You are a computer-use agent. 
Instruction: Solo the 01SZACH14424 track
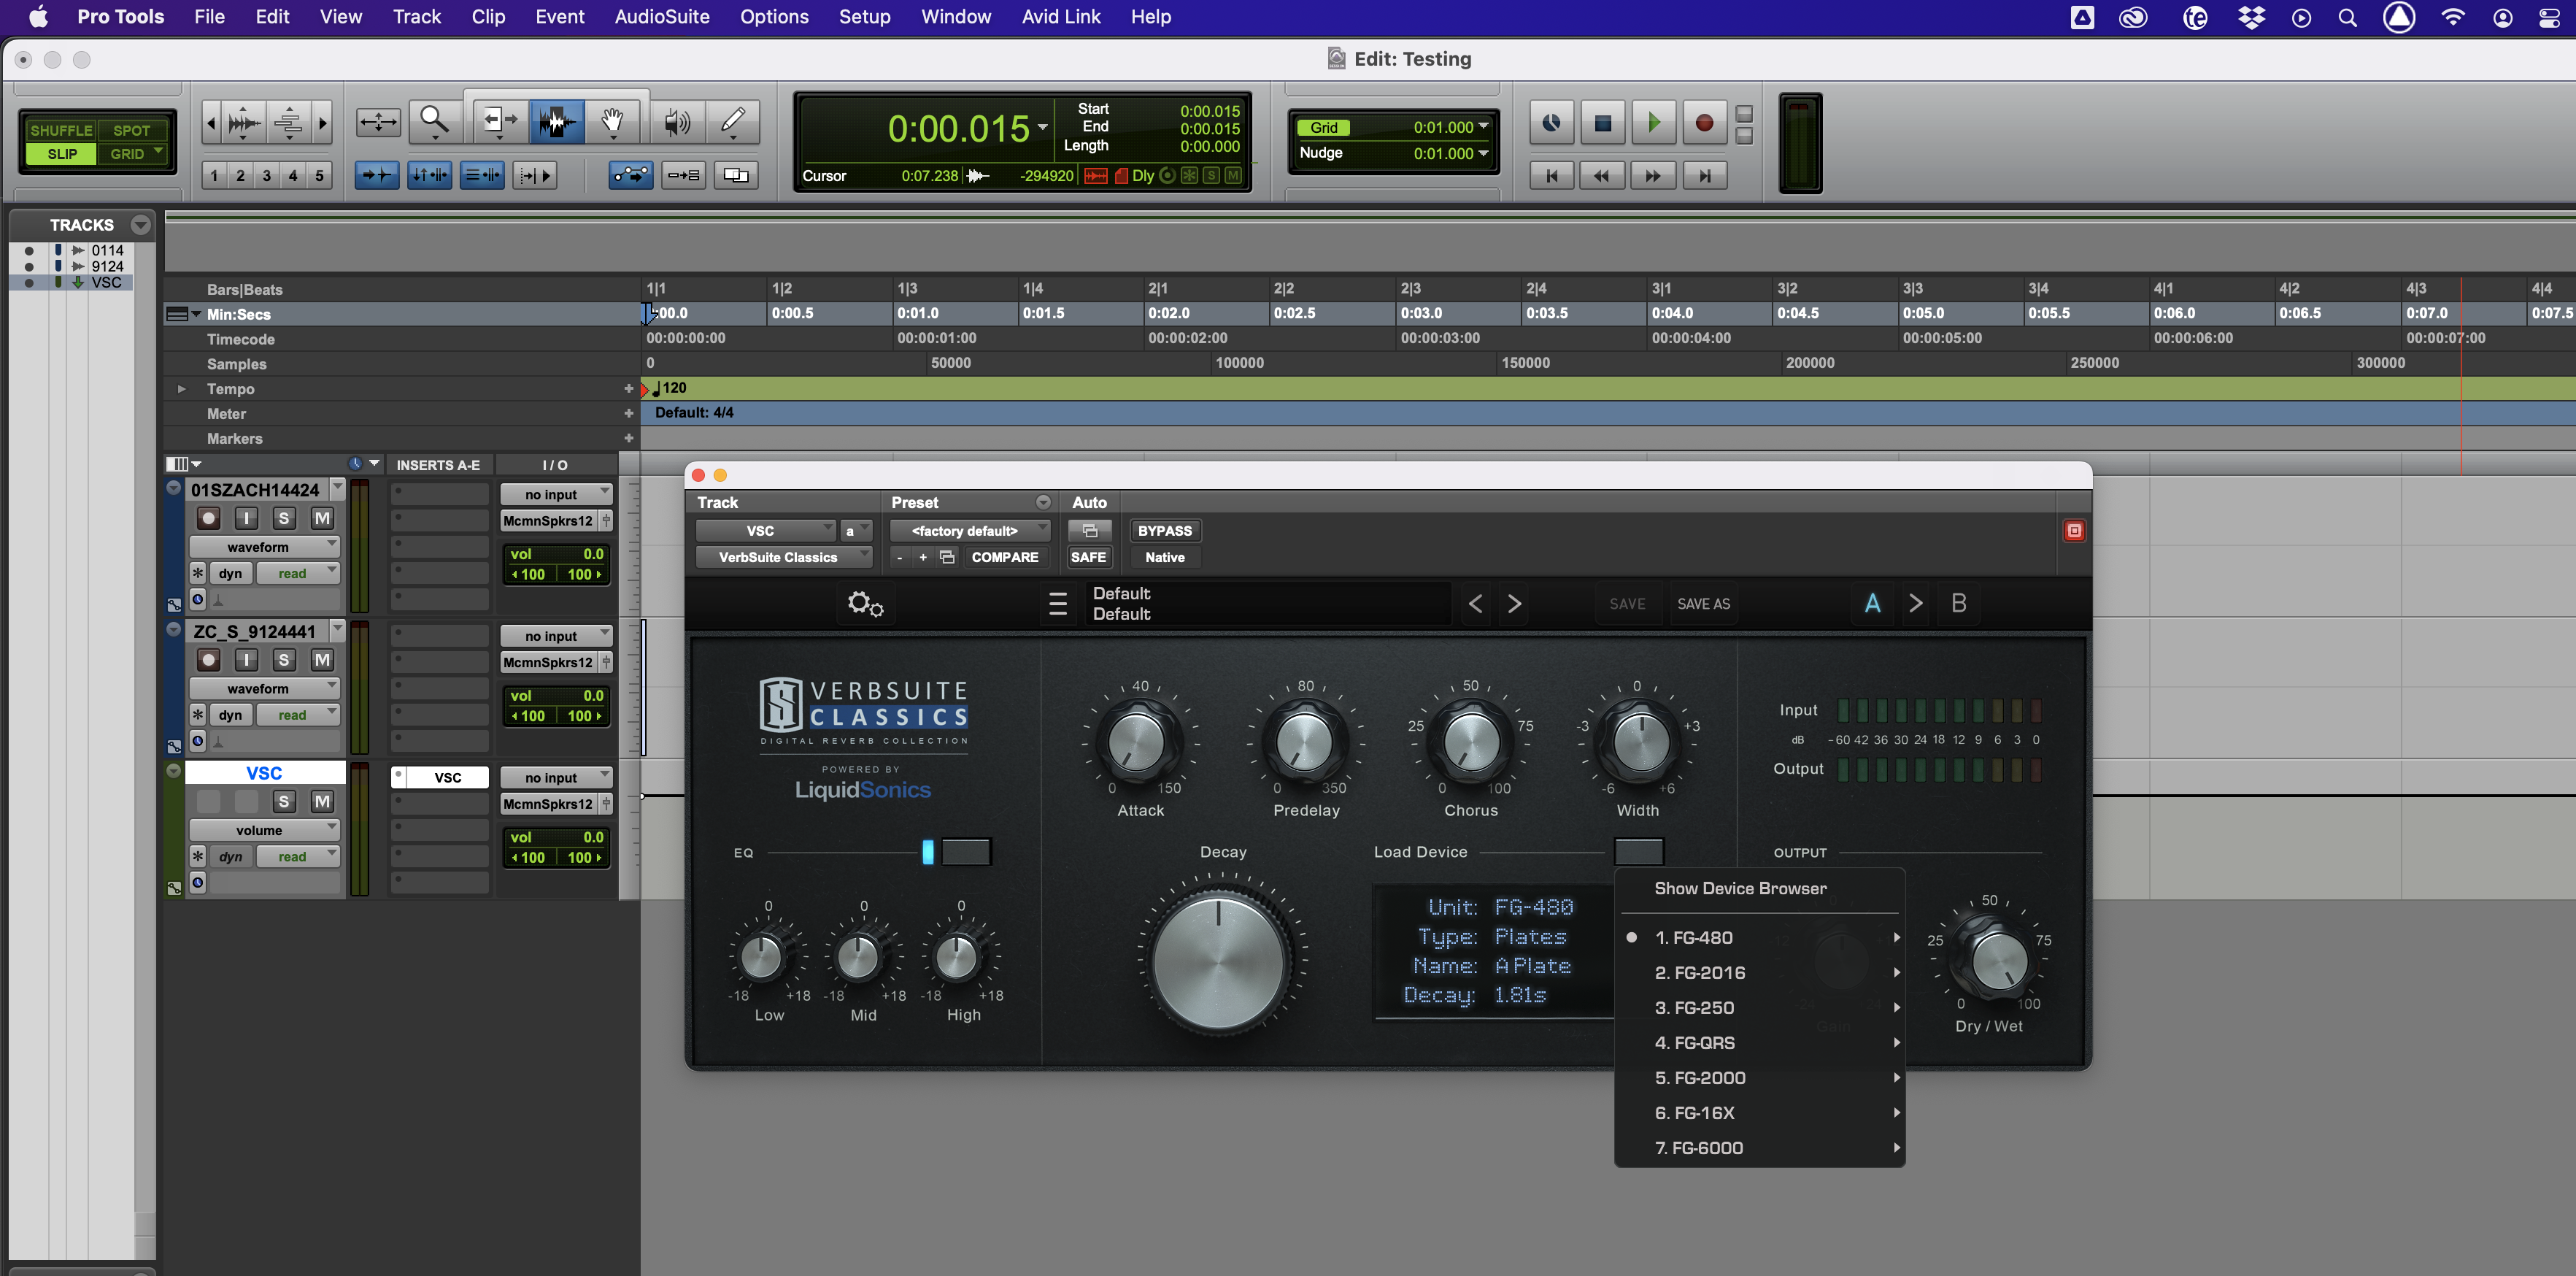284,518
